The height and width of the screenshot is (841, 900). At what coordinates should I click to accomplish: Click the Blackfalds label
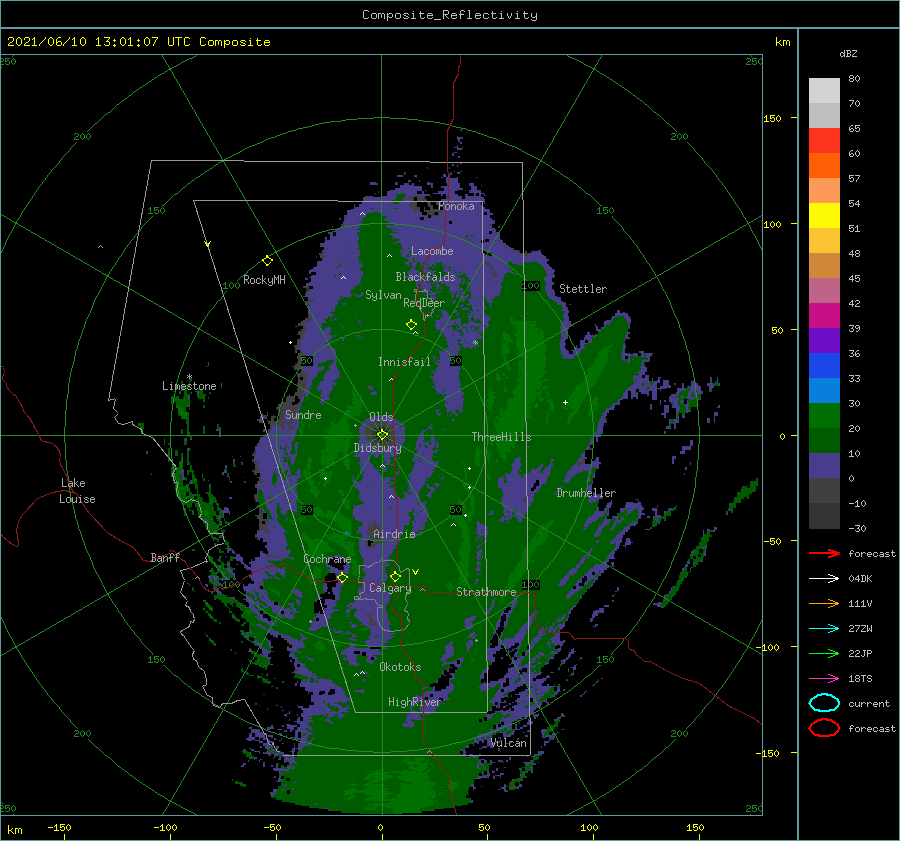pyautogui.click(x=425, y=277)
